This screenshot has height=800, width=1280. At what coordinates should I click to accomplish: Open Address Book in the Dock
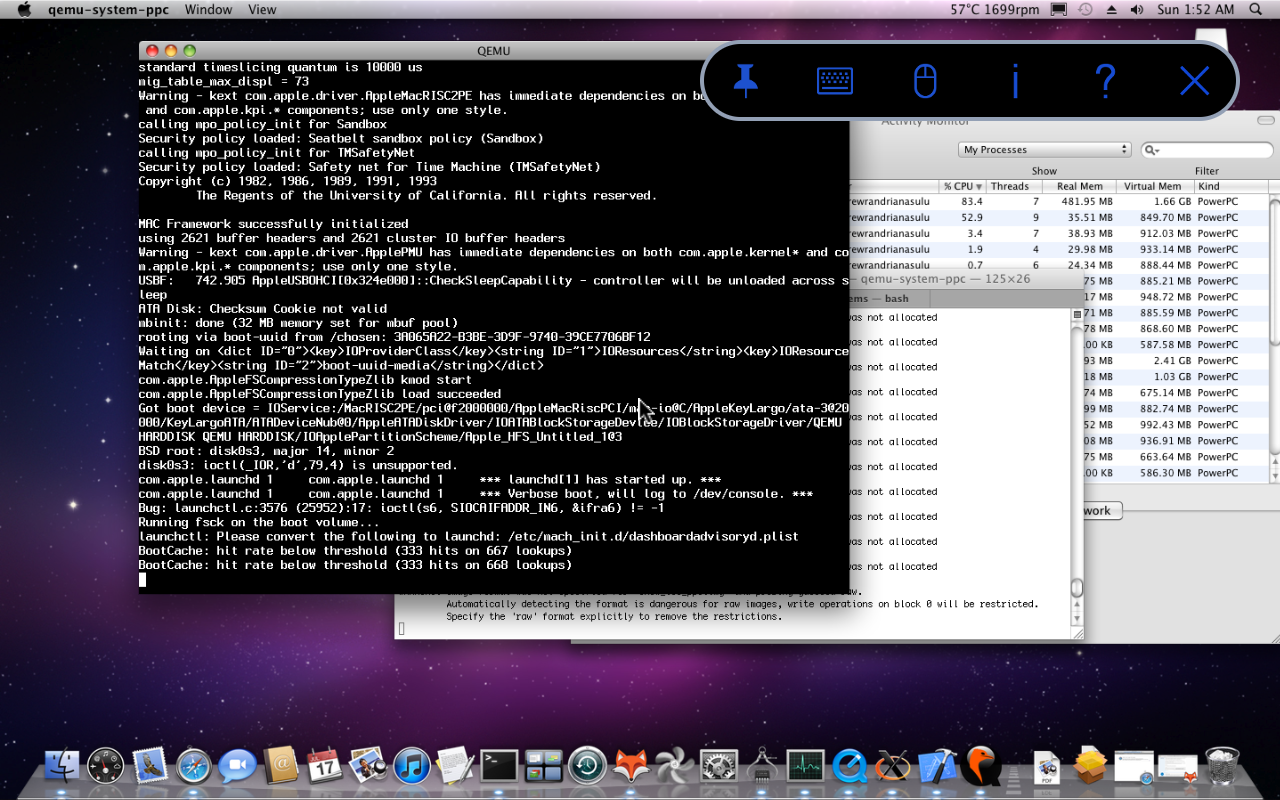click(x=281, y=766)
